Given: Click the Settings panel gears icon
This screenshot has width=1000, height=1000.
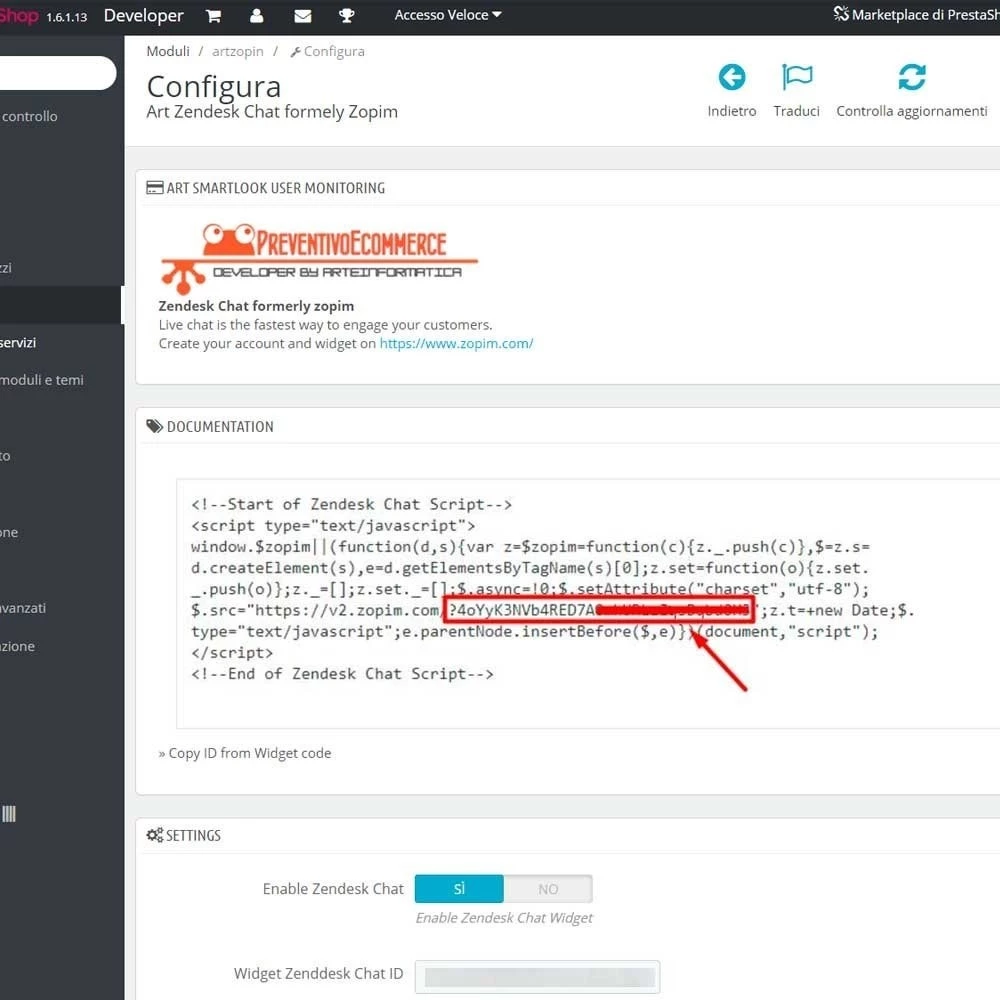Looking at the screenshot, I should tap(154, 835).
